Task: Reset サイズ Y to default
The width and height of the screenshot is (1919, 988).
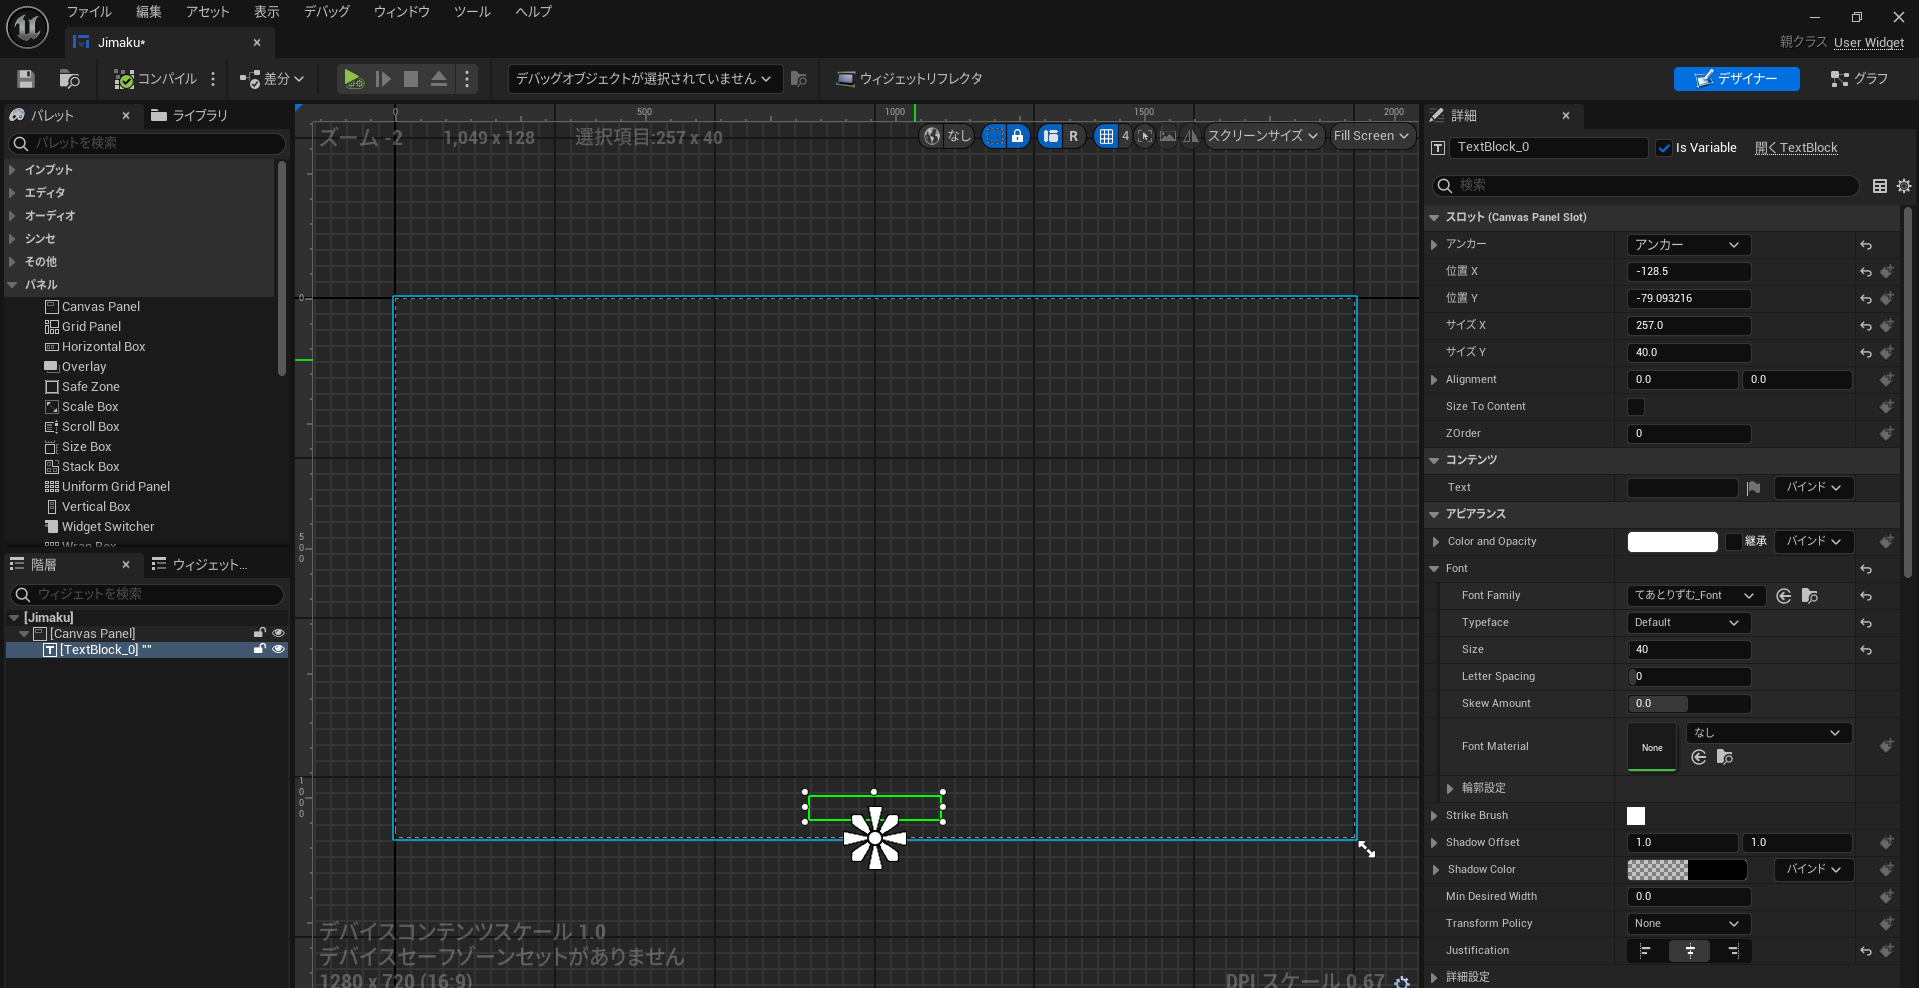Action: point(1866,353)
